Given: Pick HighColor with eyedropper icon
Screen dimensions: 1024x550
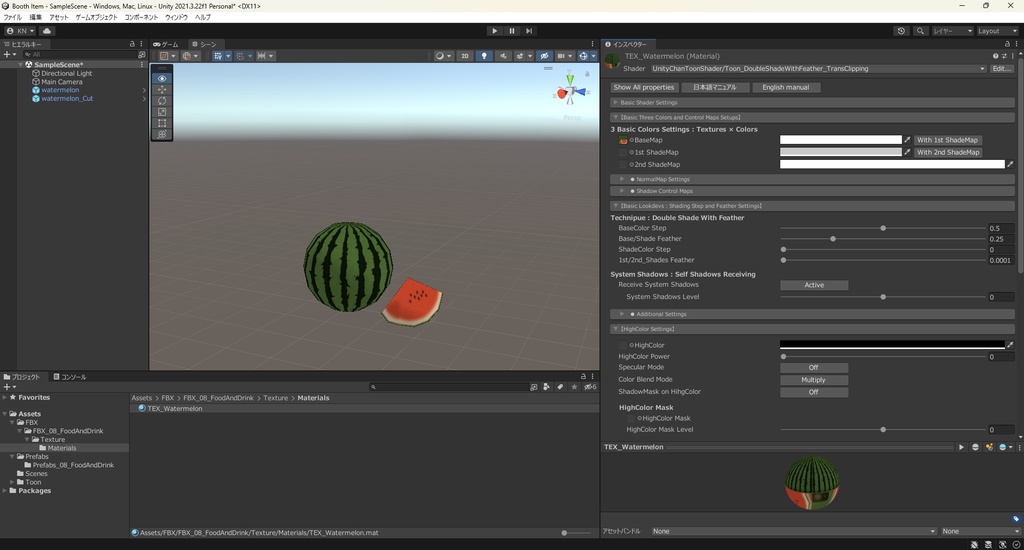Looking at the screenshot, I should (x=1010, y=345).
